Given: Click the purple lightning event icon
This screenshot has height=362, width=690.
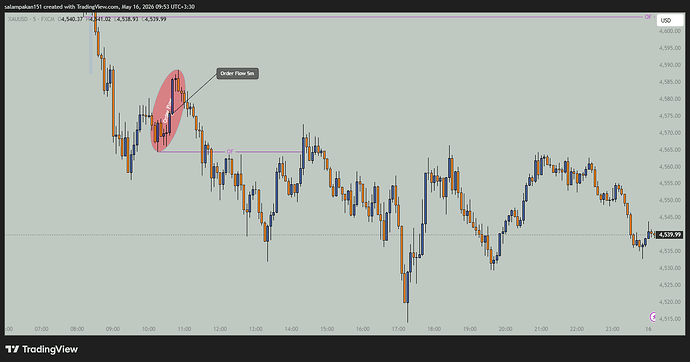Looking at the screenshot, I should click(653, 317).
